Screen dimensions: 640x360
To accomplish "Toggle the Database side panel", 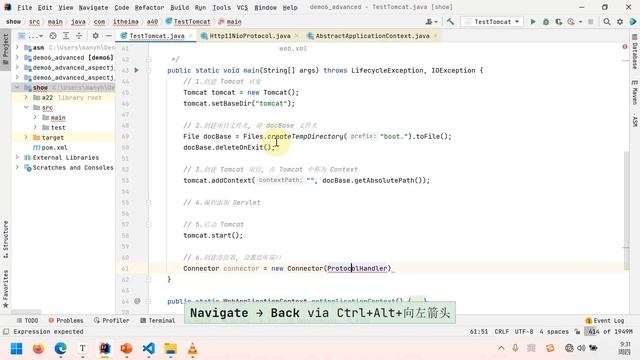I will tap(635, 52).
